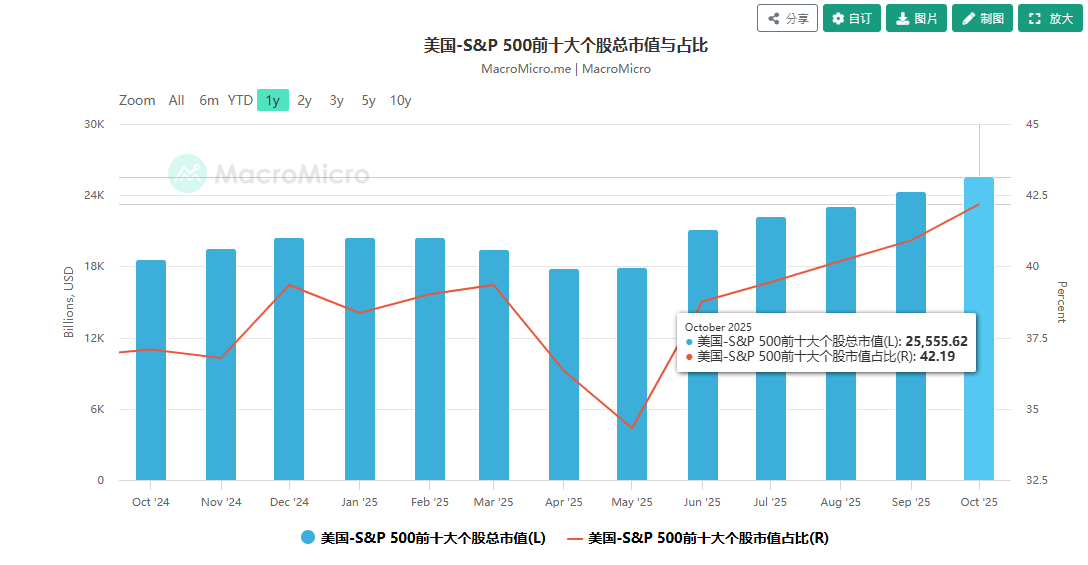Click the Feb '25 bar
The width and height of the screenshot is (1088, 565).
pos(430,360)
